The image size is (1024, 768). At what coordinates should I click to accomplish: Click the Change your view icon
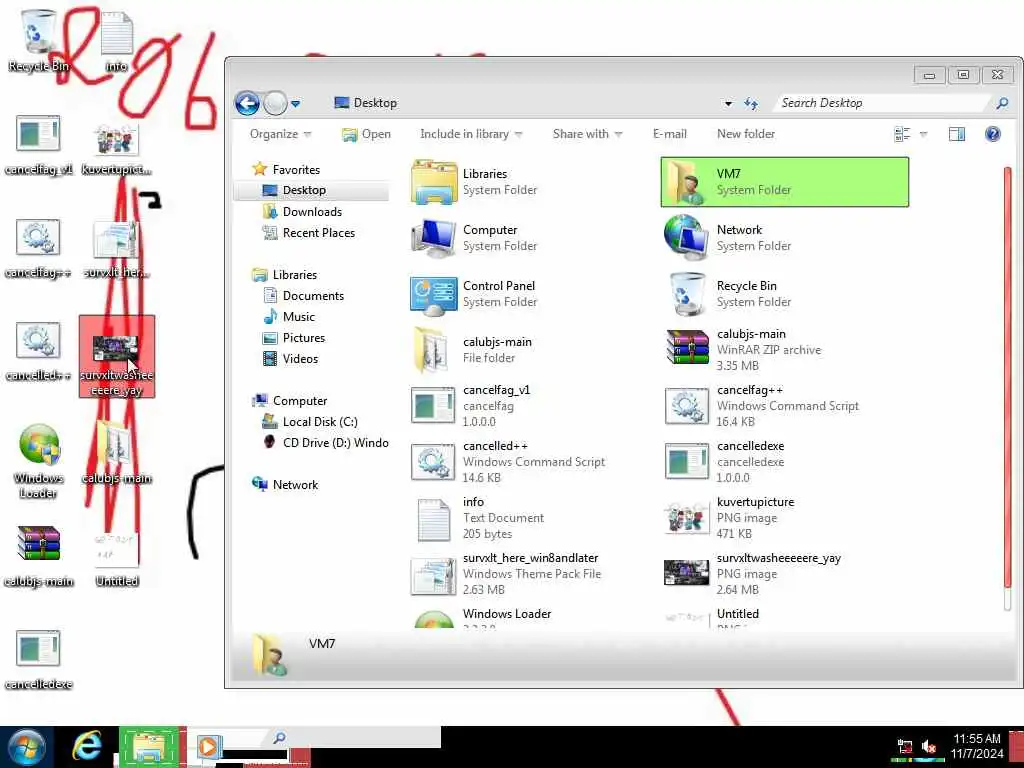point(902,134)
